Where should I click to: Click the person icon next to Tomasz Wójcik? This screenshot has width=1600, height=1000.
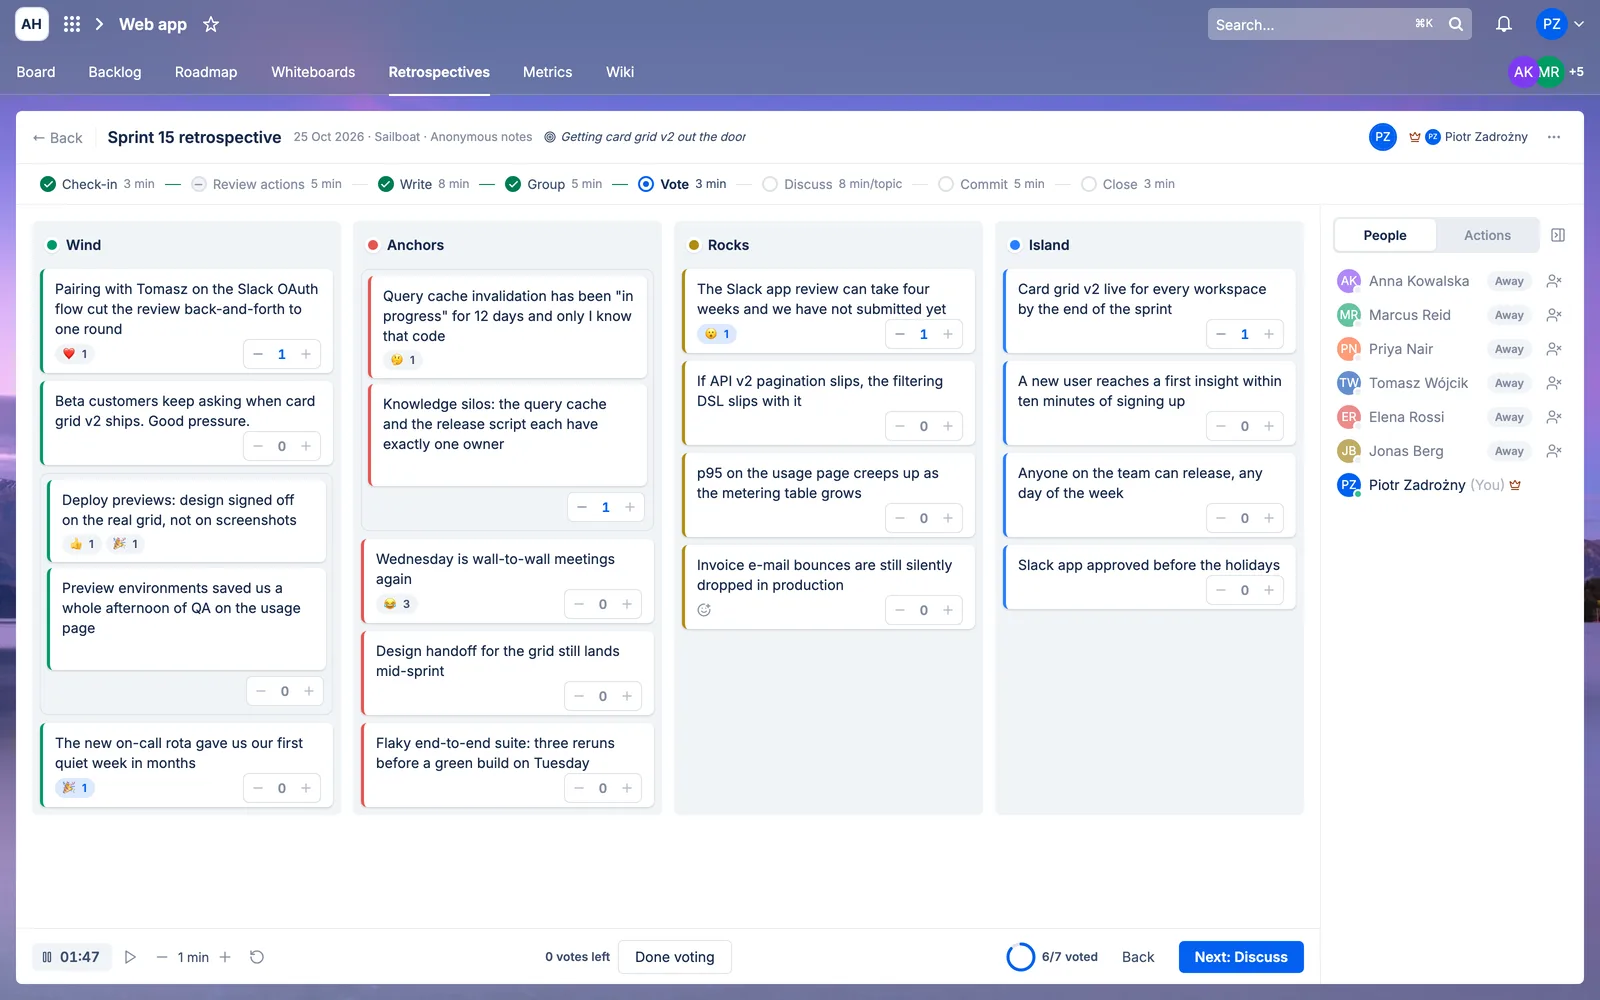[1554, 383]
